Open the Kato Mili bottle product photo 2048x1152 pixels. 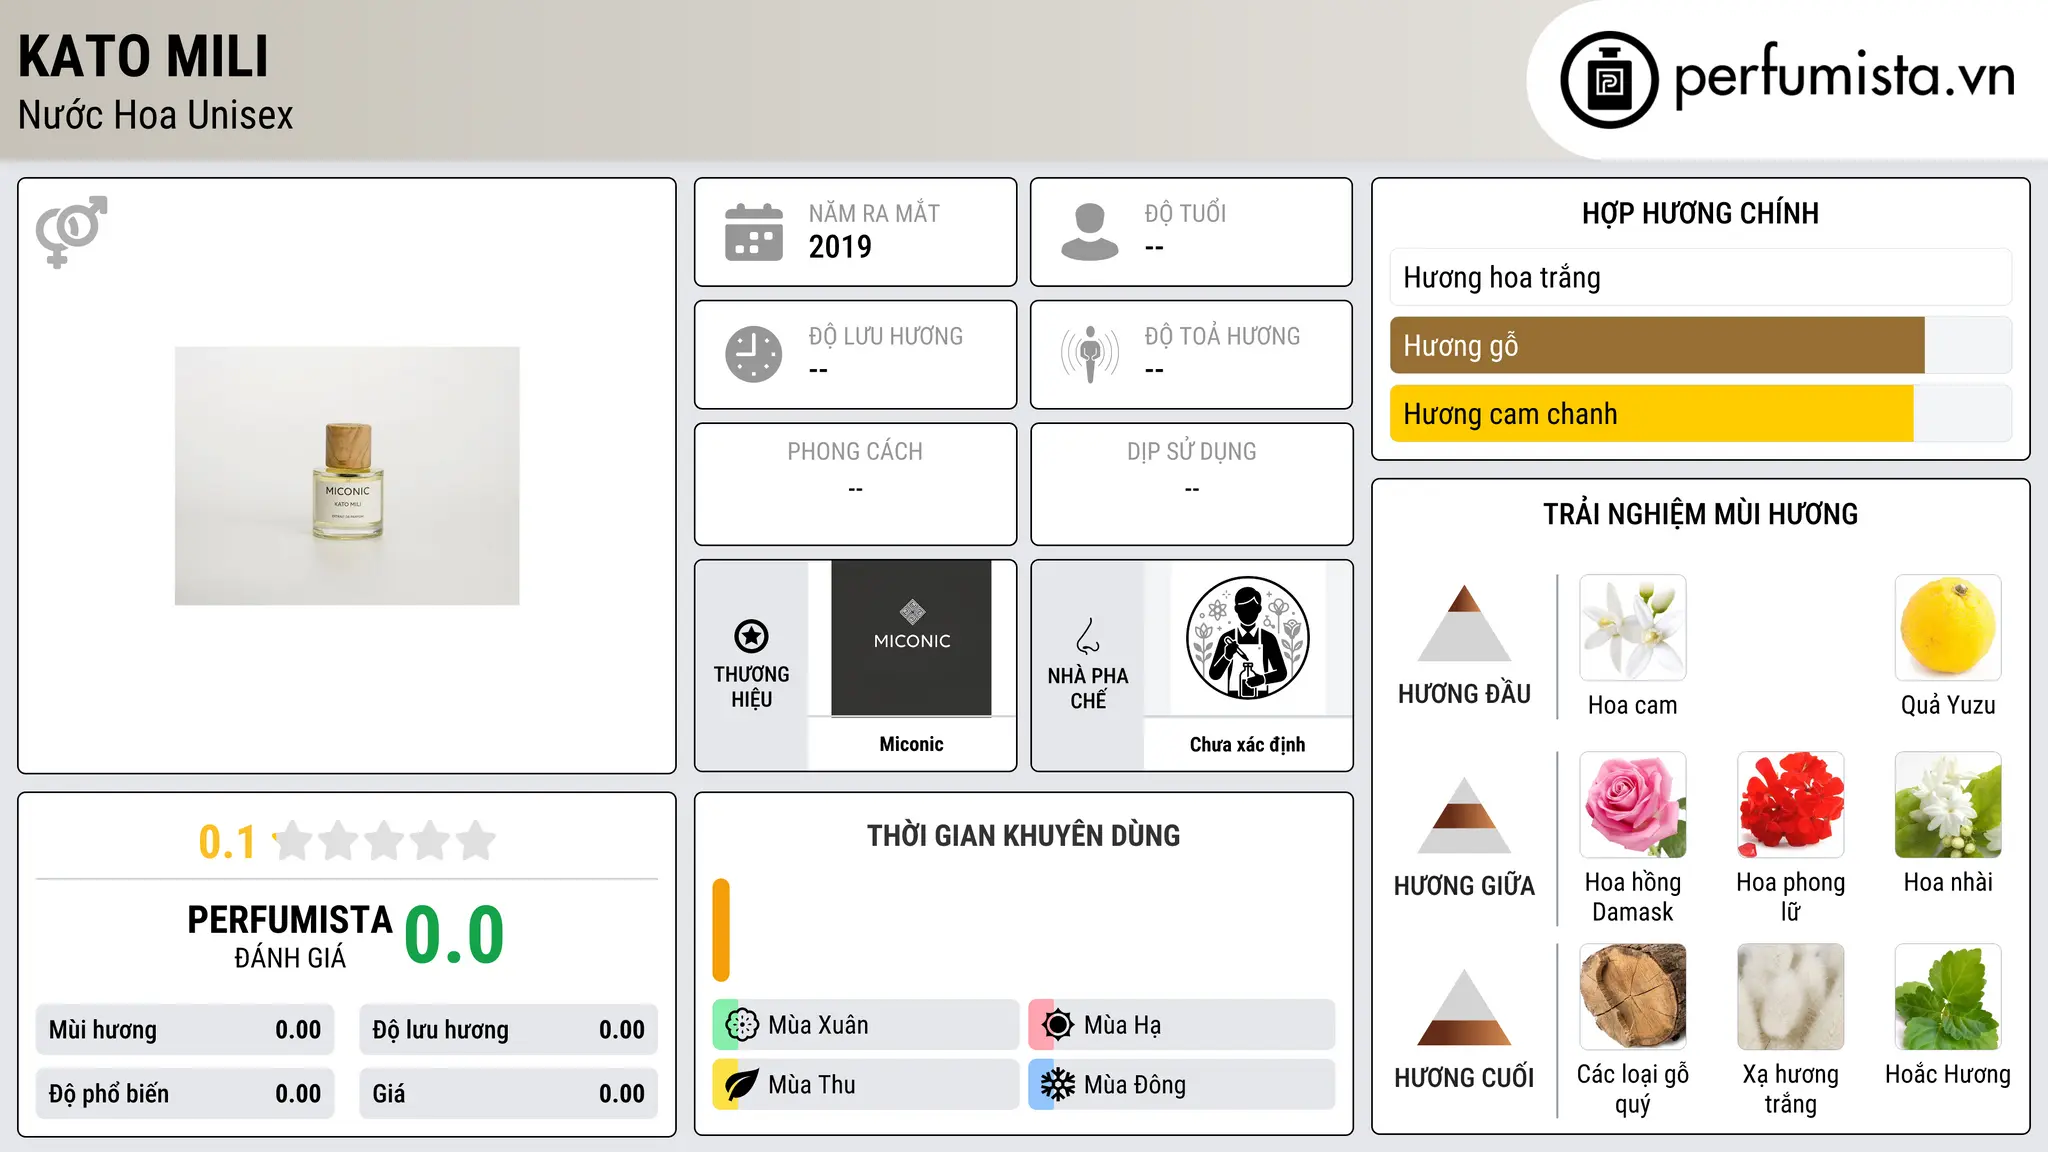(347, 476)
